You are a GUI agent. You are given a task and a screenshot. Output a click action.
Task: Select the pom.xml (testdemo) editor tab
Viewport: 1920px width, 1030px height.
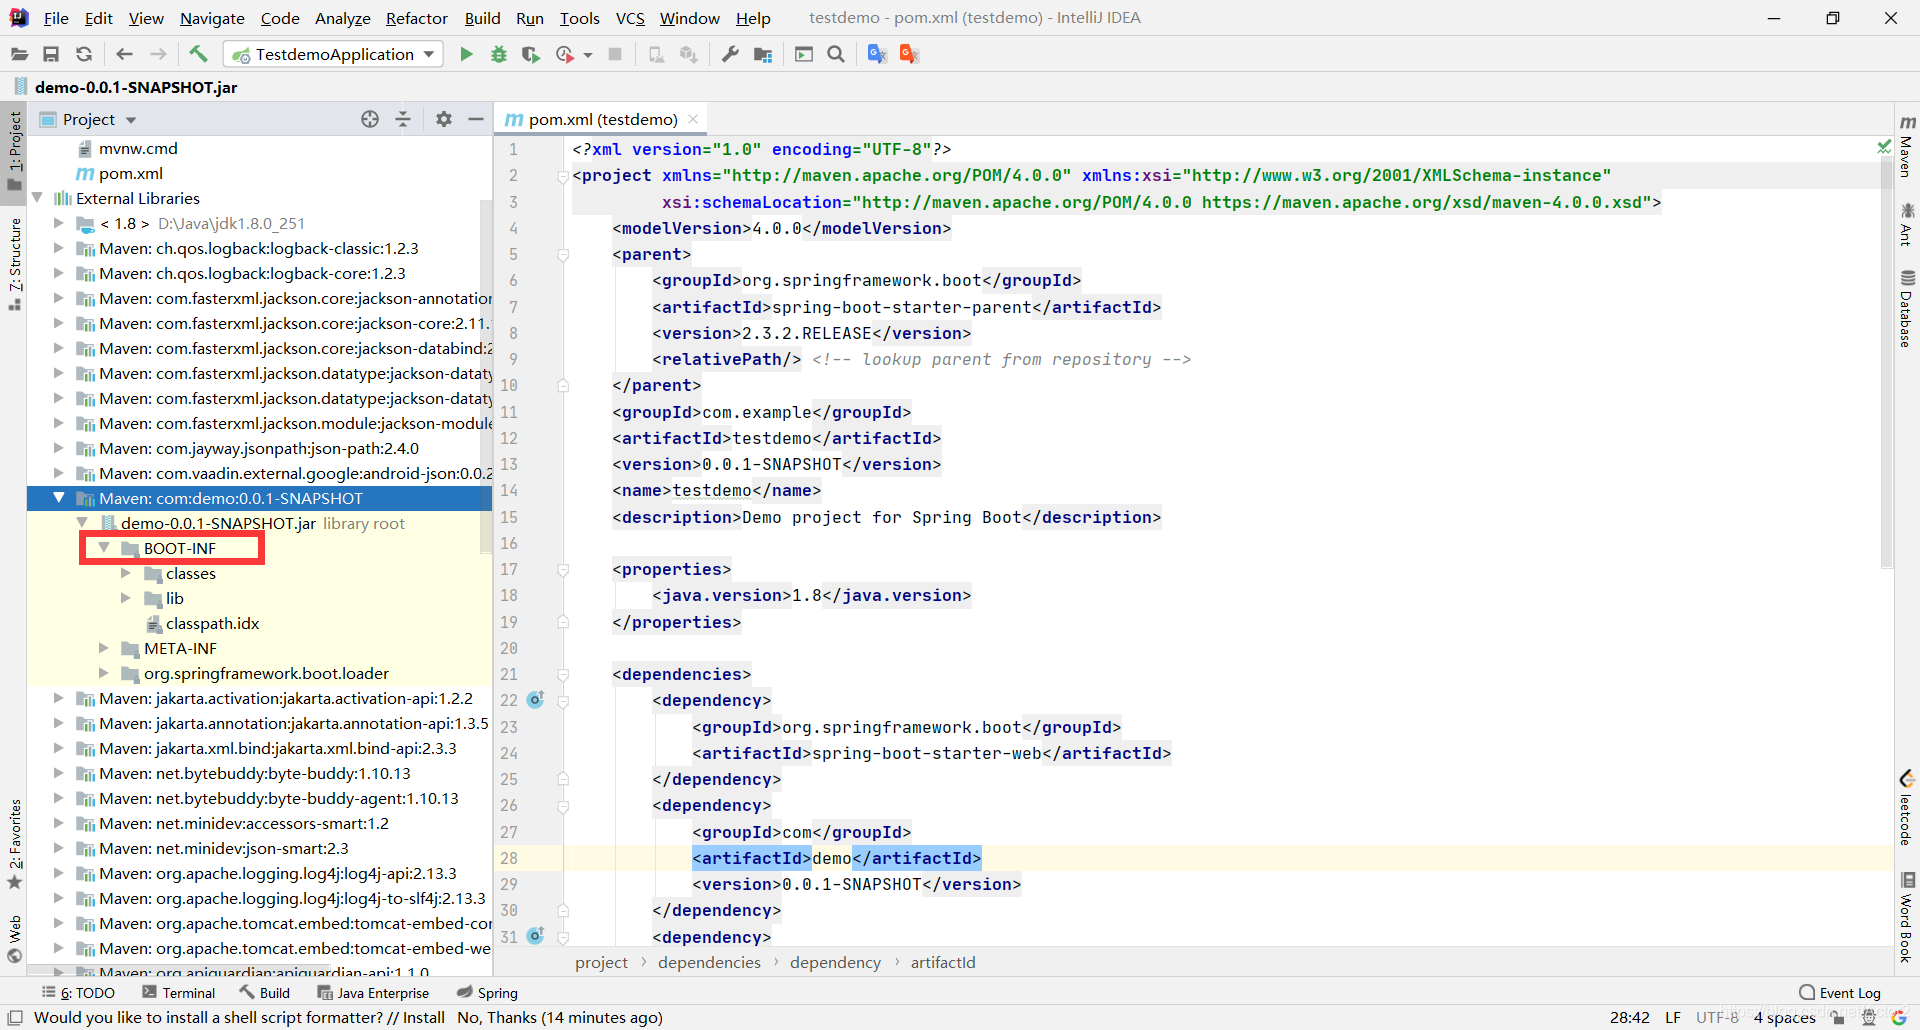[602, 119]
